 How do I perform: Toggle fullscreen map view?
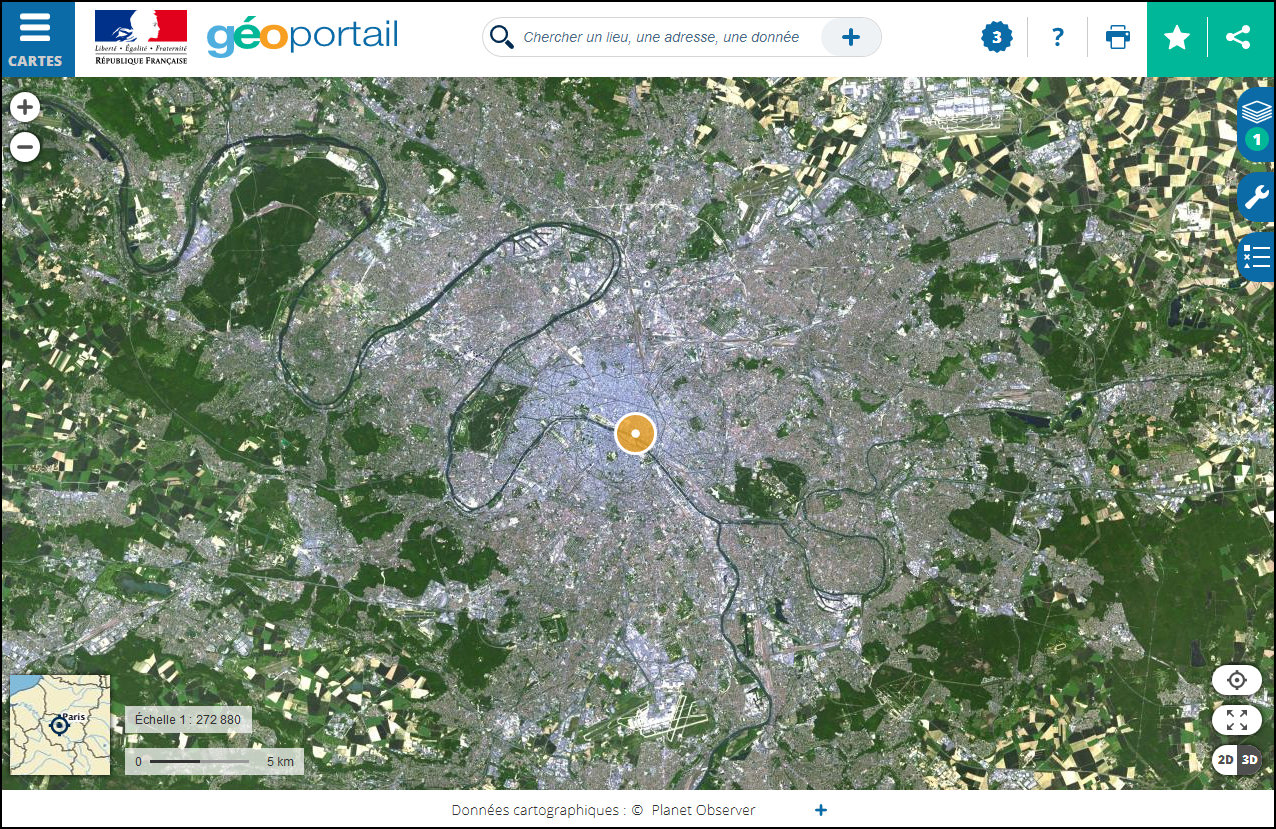(x=1237, y=720)
